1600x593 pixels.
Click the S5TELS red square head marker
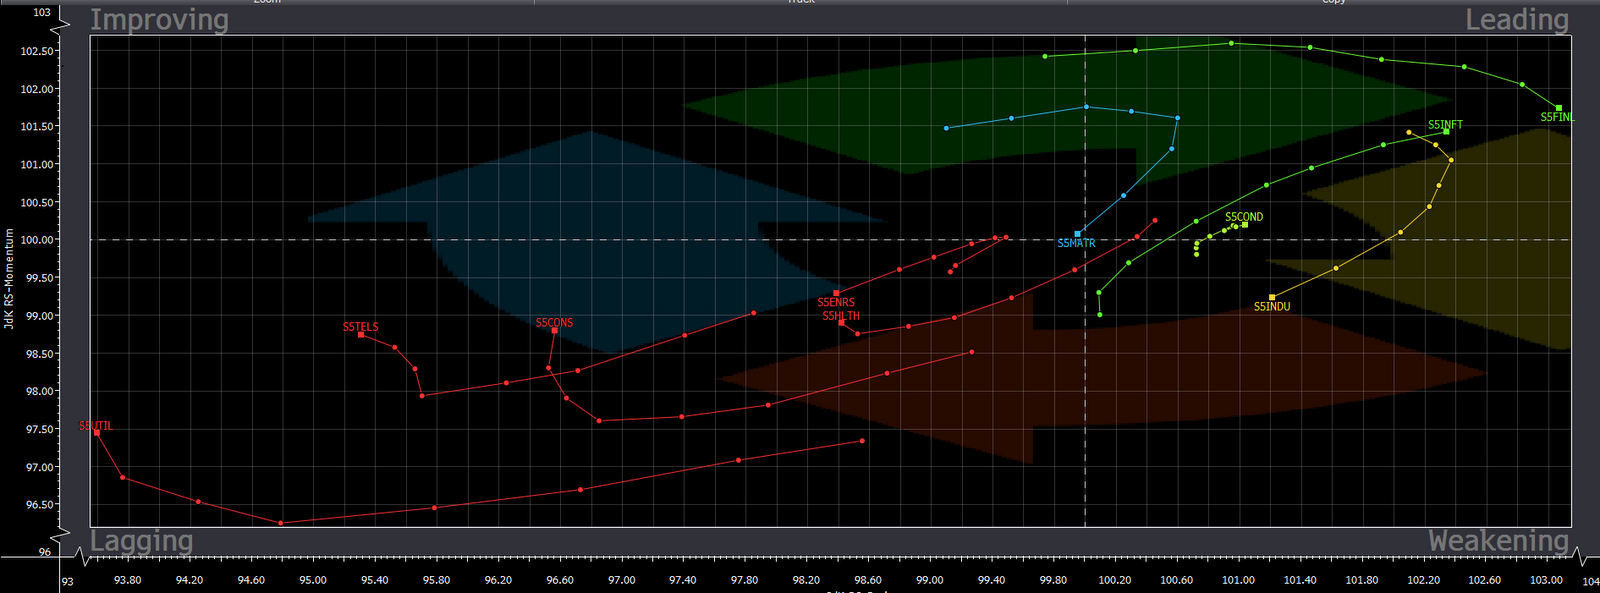click(361, 334)
